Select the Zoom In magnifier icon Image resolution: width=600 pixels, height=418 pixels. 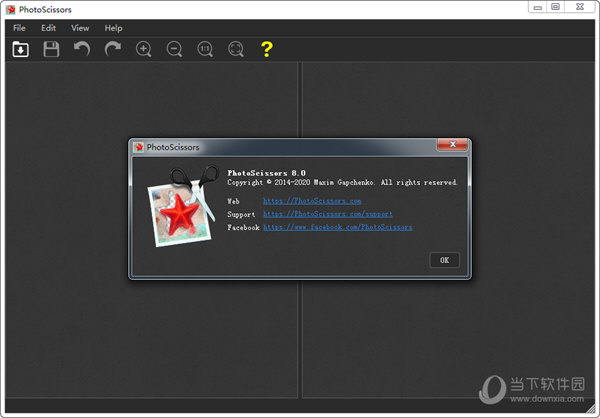pos(144,49)
